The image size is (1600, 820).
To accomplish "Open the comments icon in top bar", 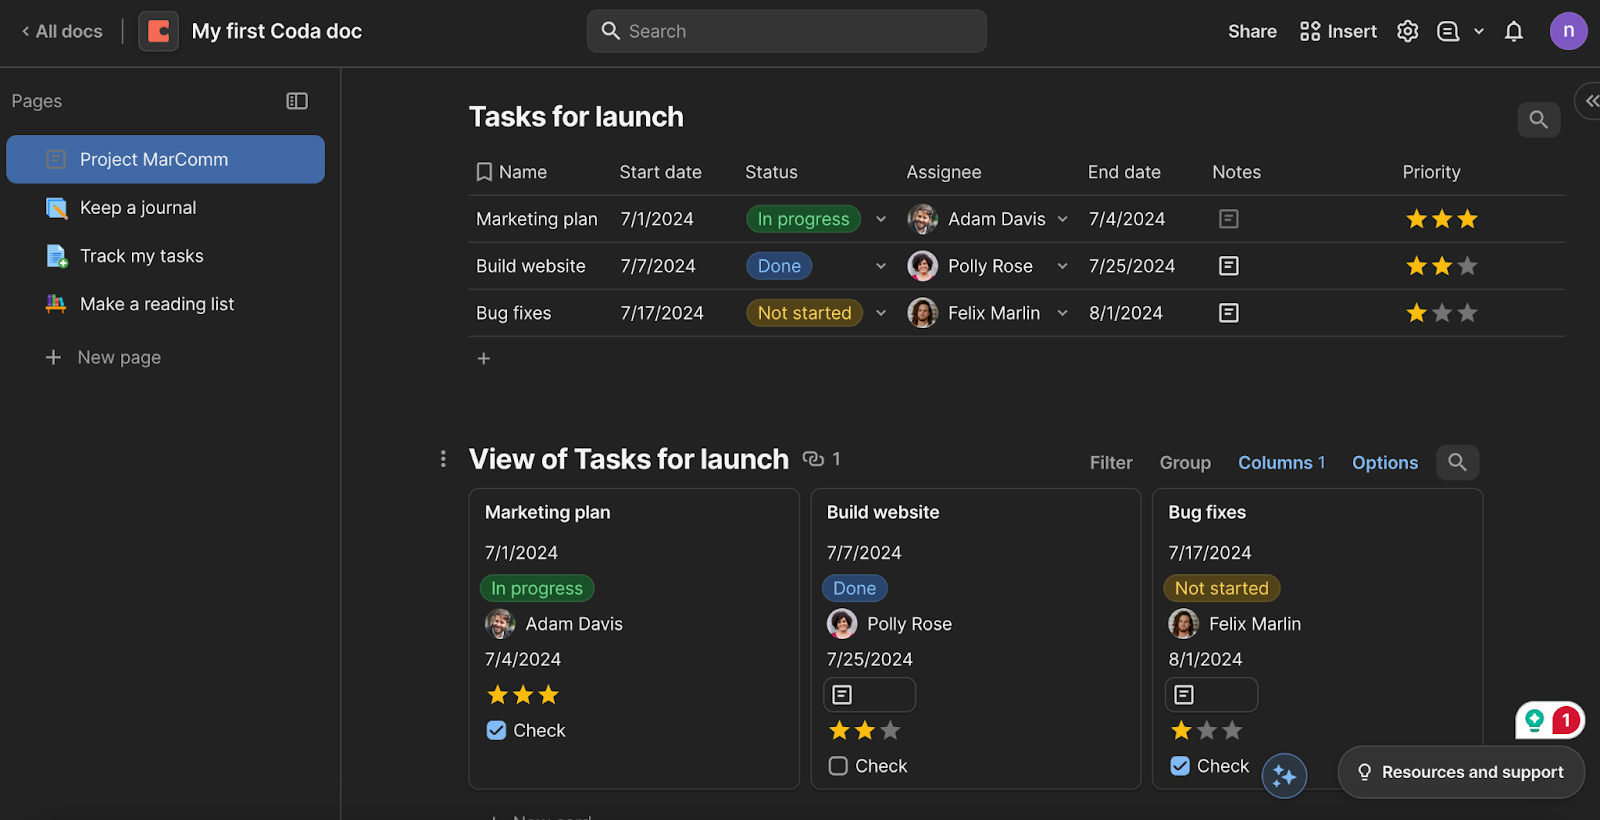I will [1447, 31].
